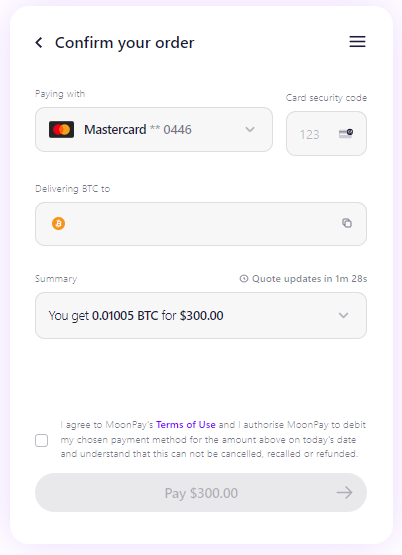Click the 'Confirm your order' heading

tap(125, 43)
